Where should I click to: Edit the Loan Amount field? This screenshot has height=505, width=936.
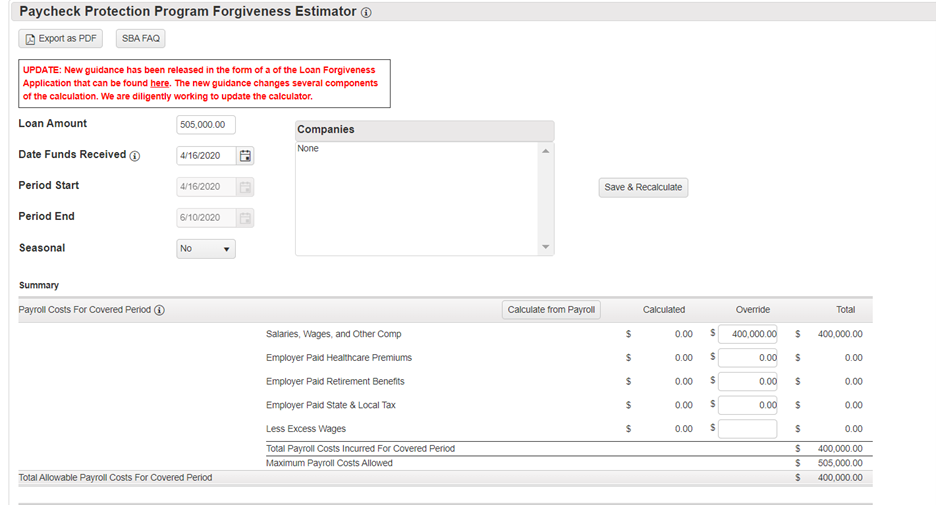coord(206,125)
